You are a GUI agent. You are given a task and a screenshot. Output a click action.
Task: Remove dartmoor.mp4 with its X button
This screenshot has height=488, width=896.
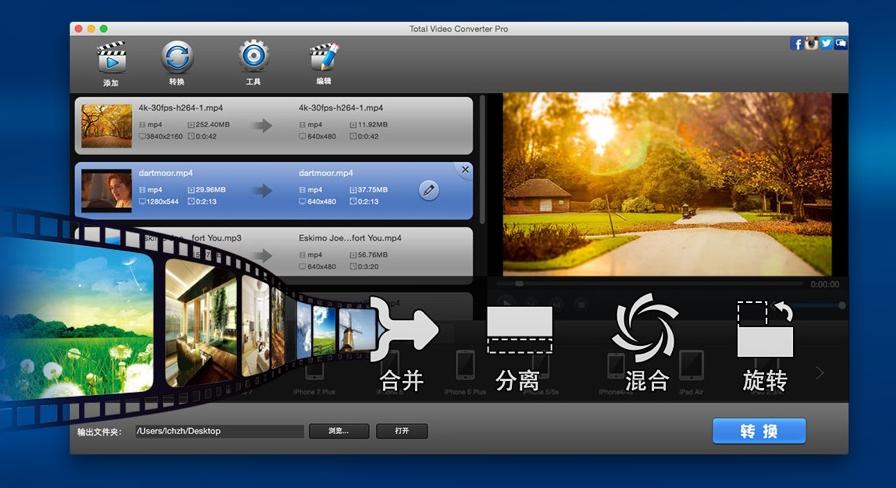click(465, 170)
